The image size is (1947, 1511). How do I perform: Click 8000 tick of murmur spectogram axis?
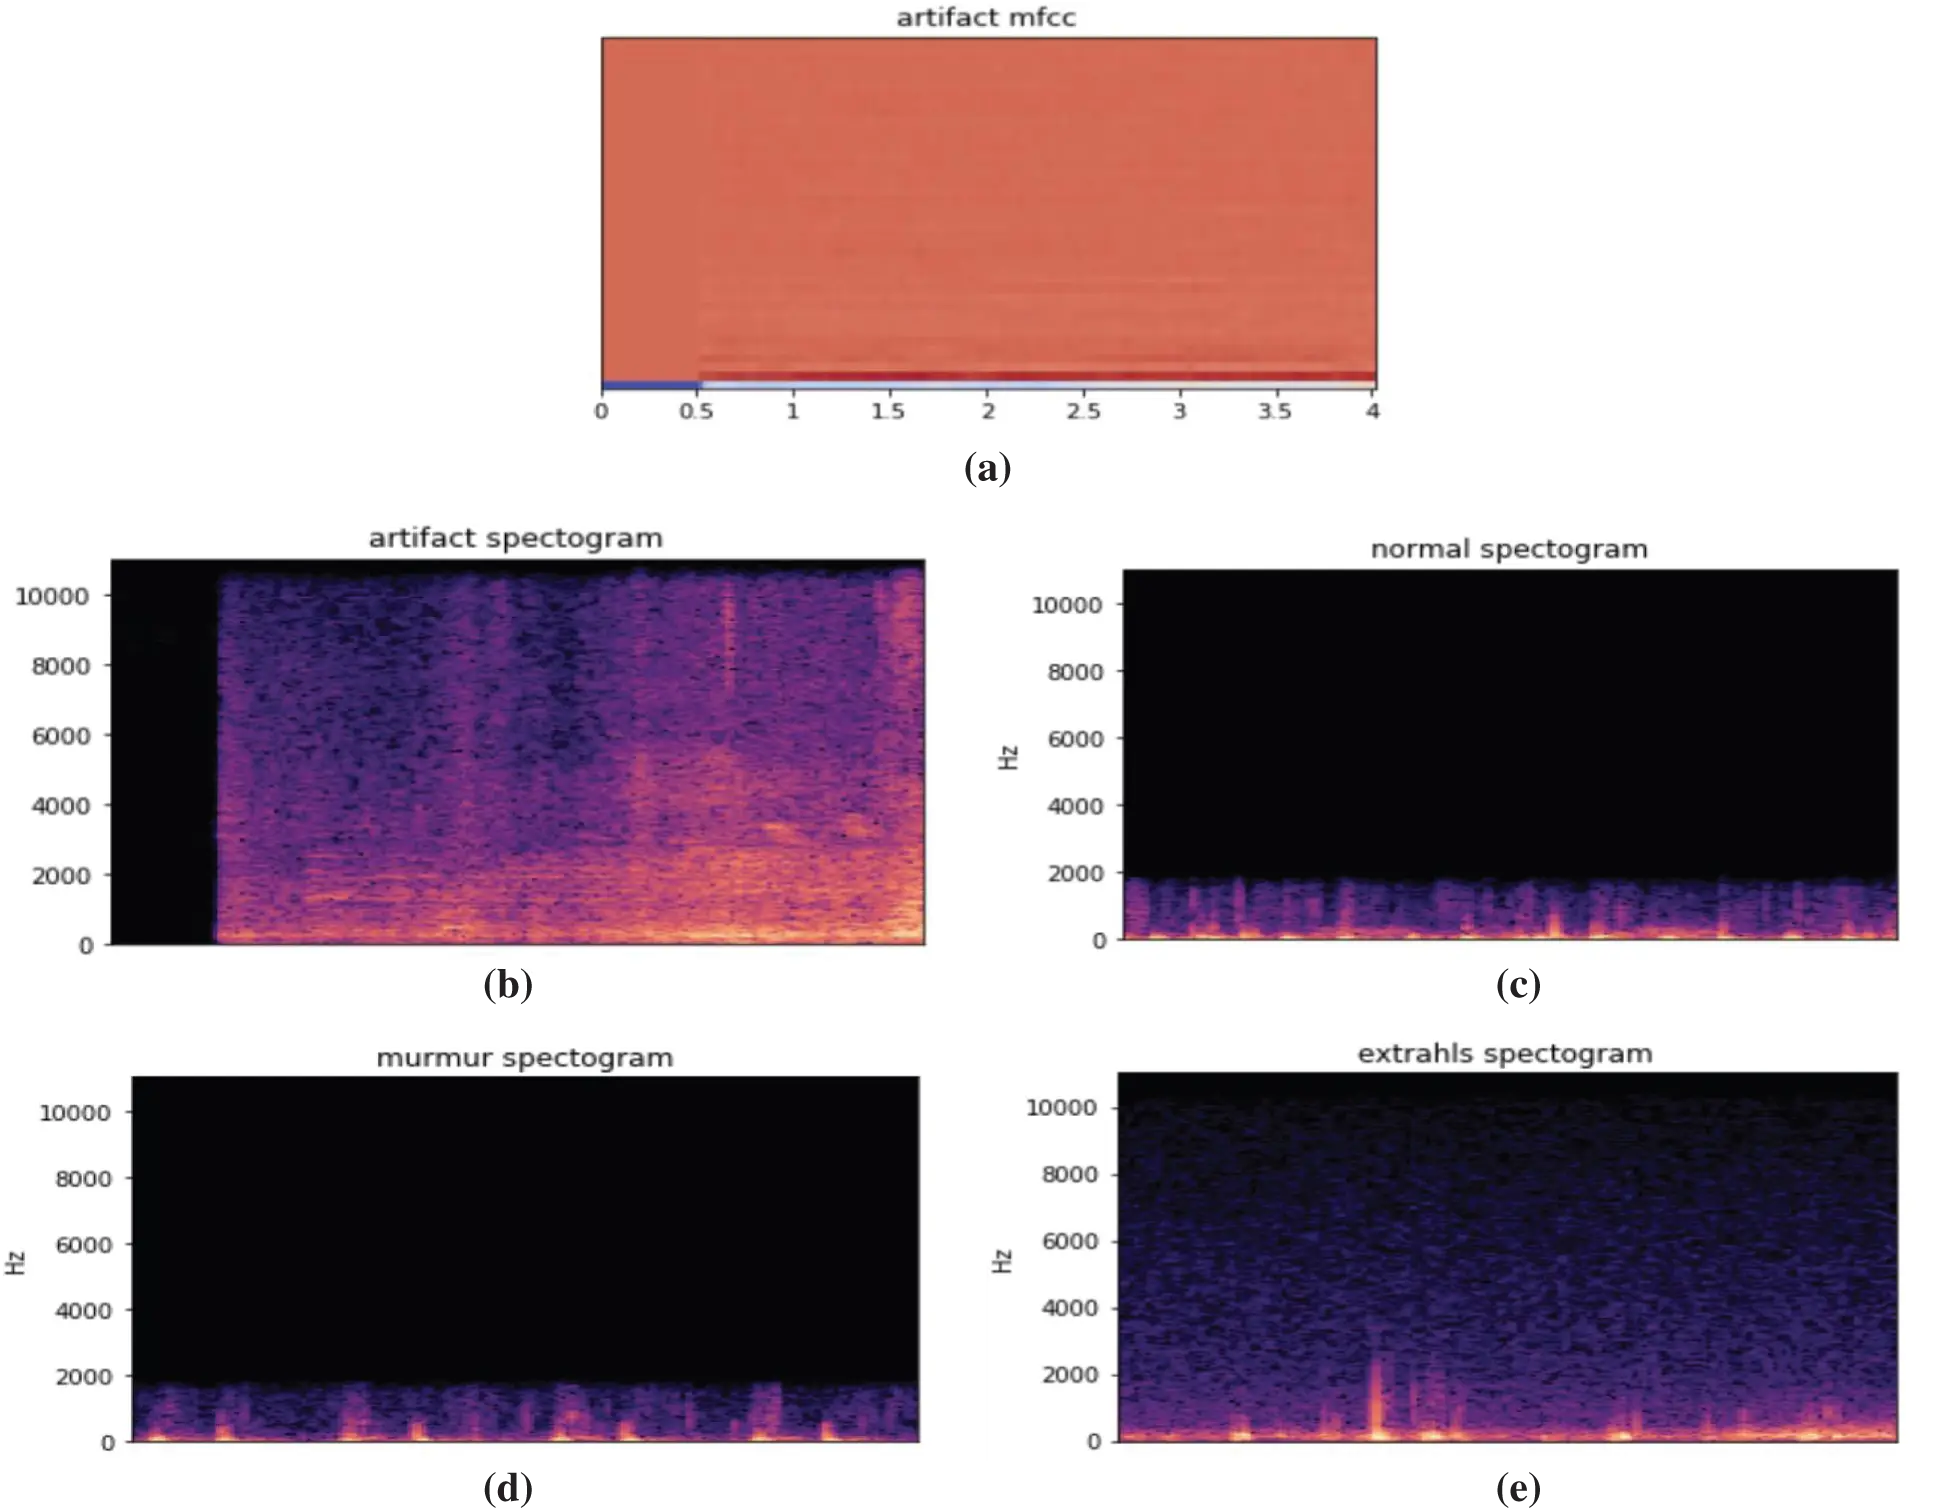82,1178
